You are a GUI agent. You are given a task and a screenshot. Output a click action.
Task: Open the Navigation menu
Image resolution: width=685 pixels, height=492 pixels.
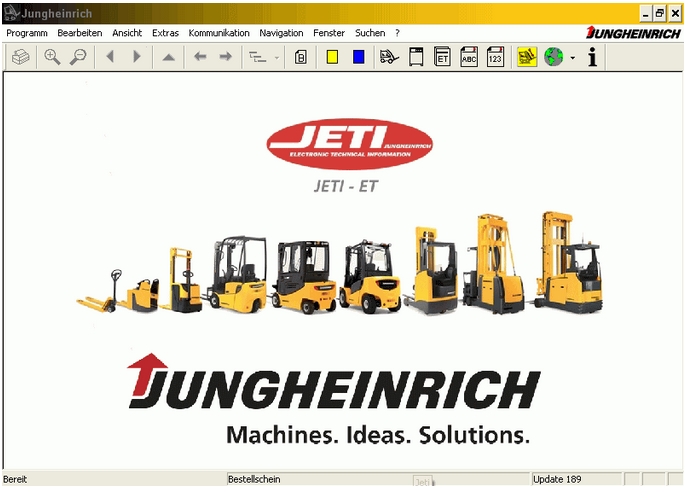(x=281, y=33)
